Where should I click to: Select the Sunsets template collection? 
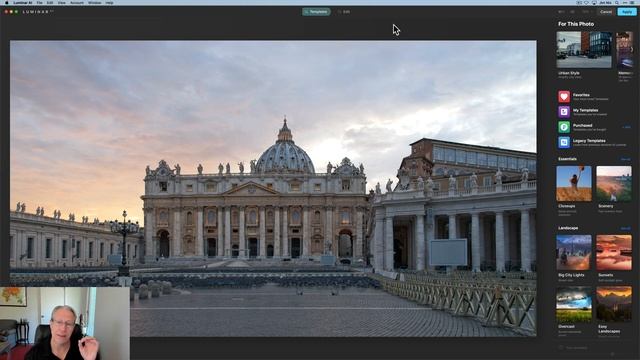(x=614, y=252)
